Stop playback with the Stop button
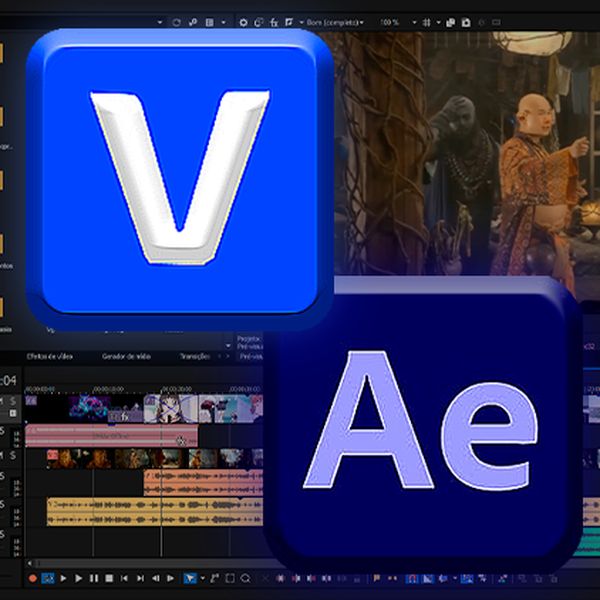This screenshot has height=600, width=600. coord(109,578)
